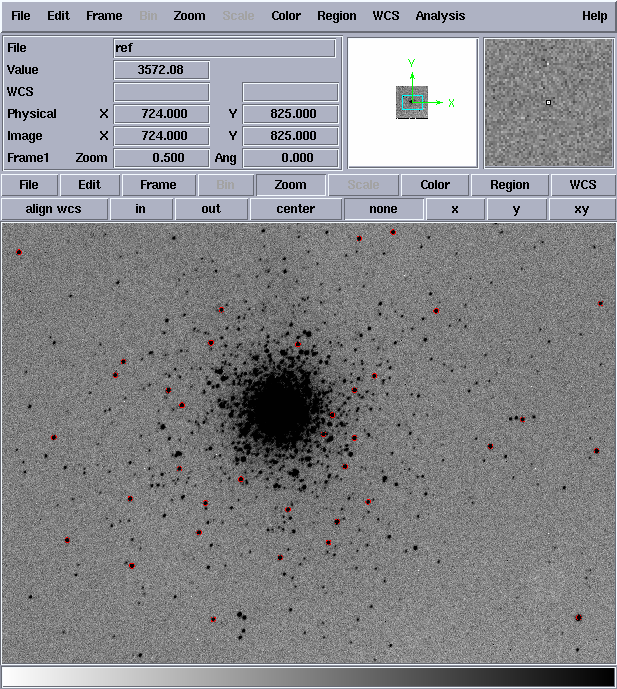Viewport: 617px width, 689px height.
Task: Zoom out with the 'out' button
Action: click(211, 209)
